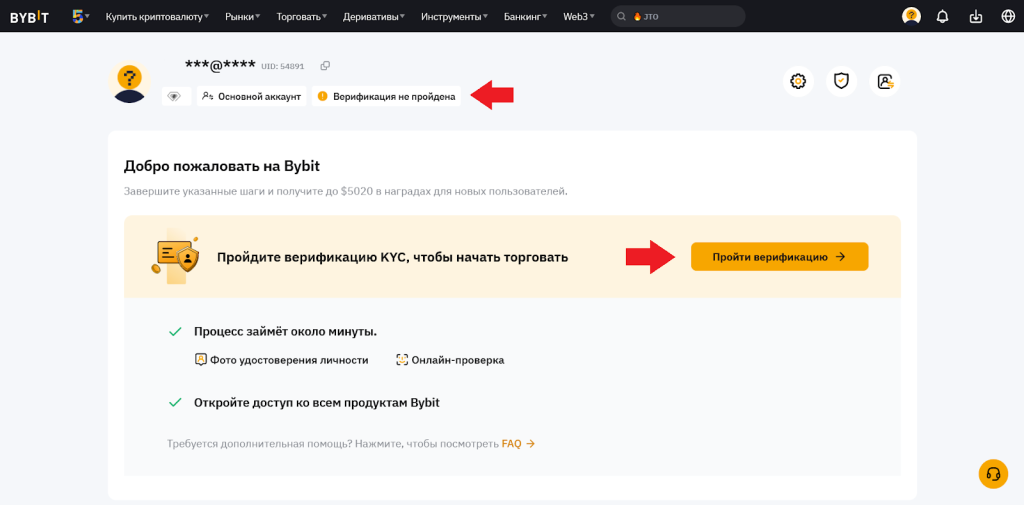Open the Web3 menu item

[578, 16]
